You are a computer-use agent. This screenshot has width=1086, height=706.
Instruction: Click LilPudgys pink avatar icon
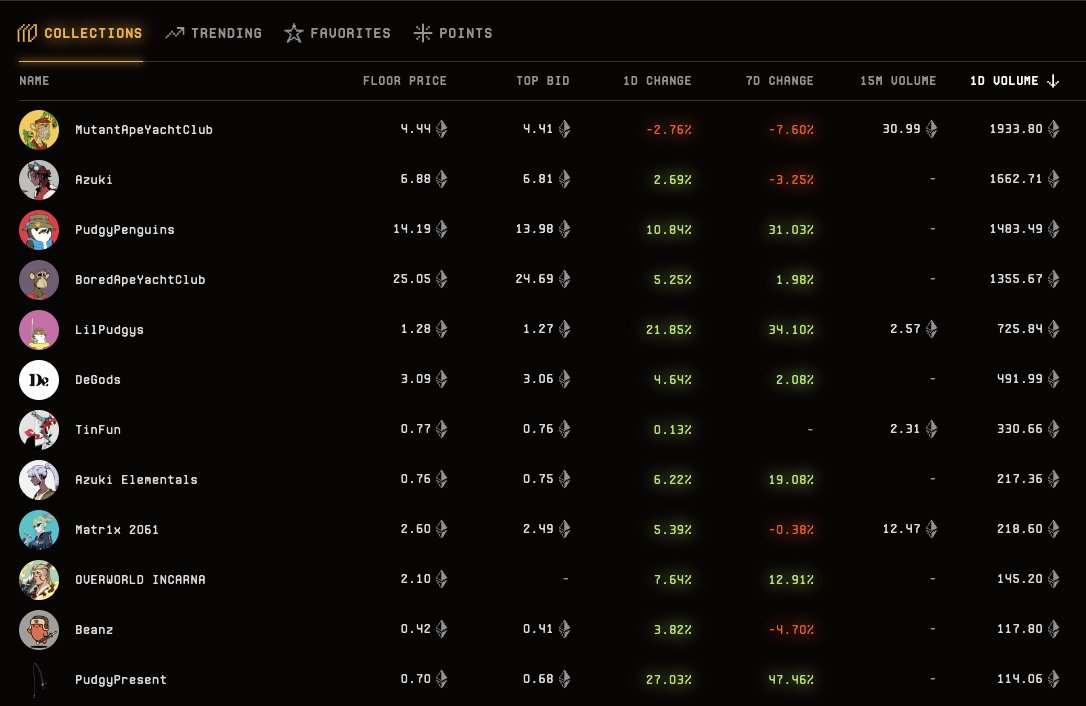[39, 329]
